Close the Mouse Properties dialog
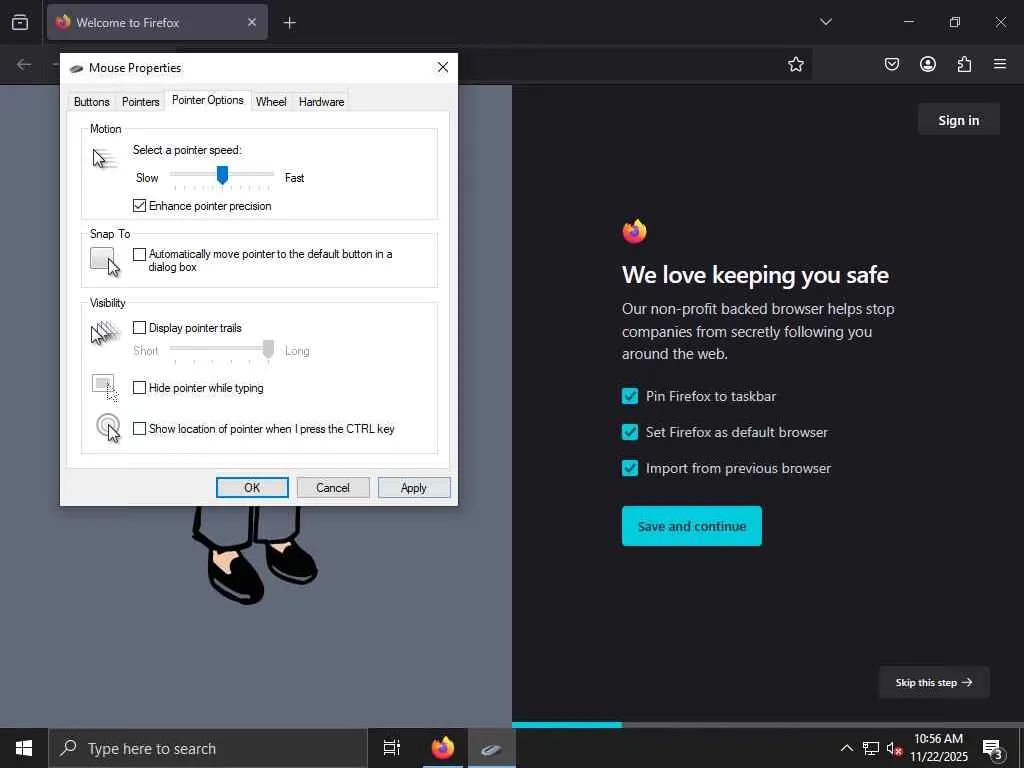Image resolution: width=1024 pixels, height=768 pixels. point(443,67)
